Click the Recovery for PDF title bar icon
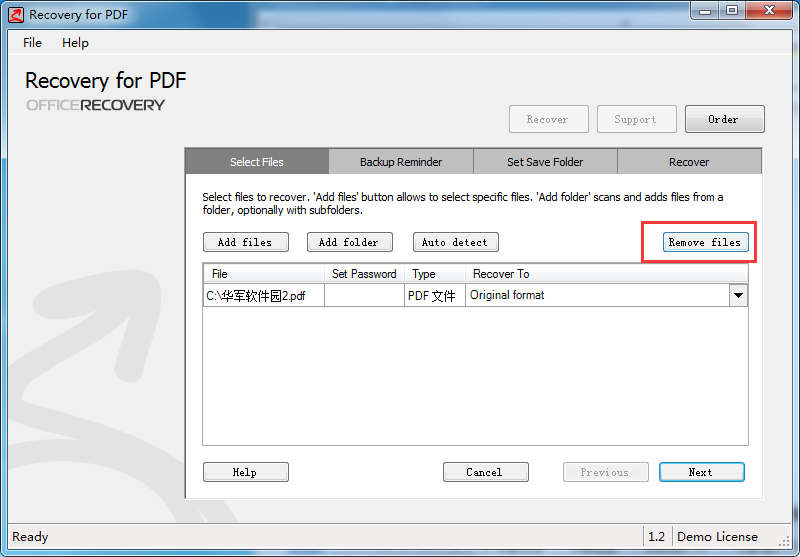Viewport: 800px width, 557px height. (16, 15)
